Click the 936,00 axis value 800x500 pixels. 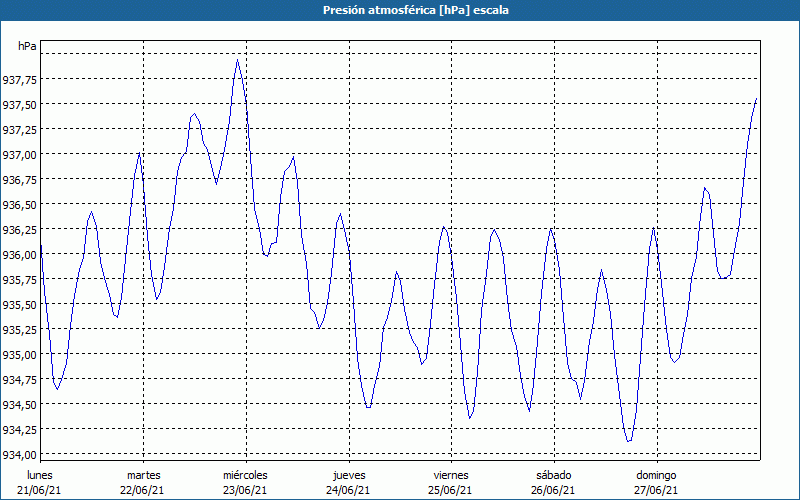pyautogui.click(x=19, y=254)
